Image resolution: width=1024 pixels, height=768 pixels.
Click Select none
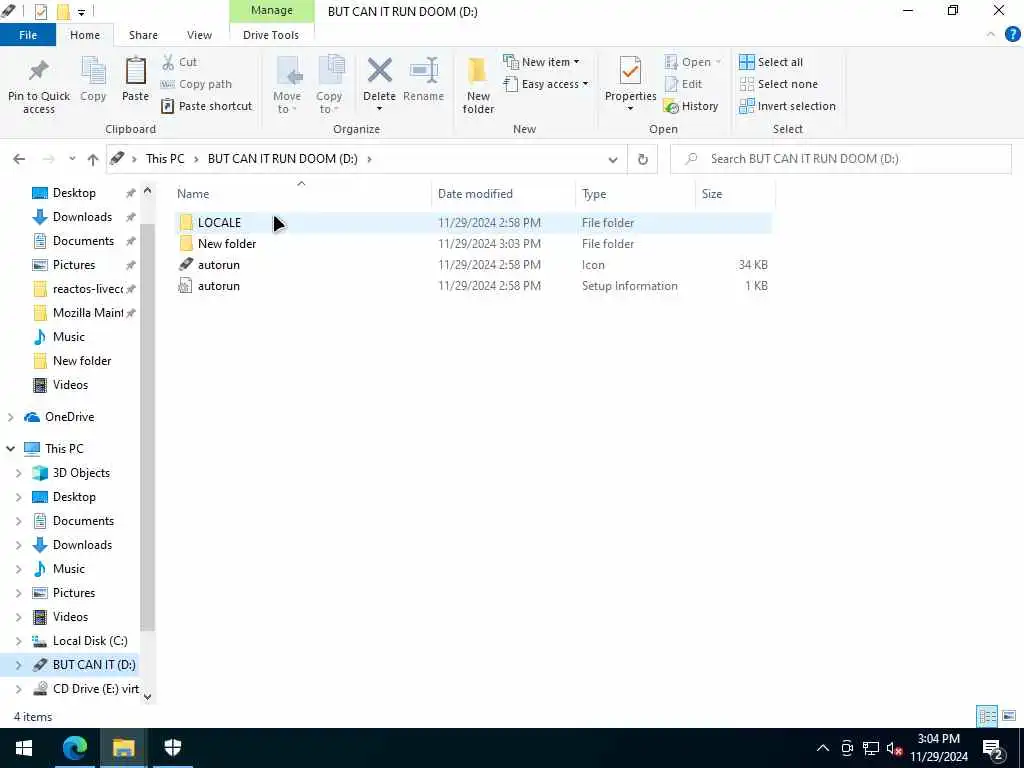(x=778, y=84)
